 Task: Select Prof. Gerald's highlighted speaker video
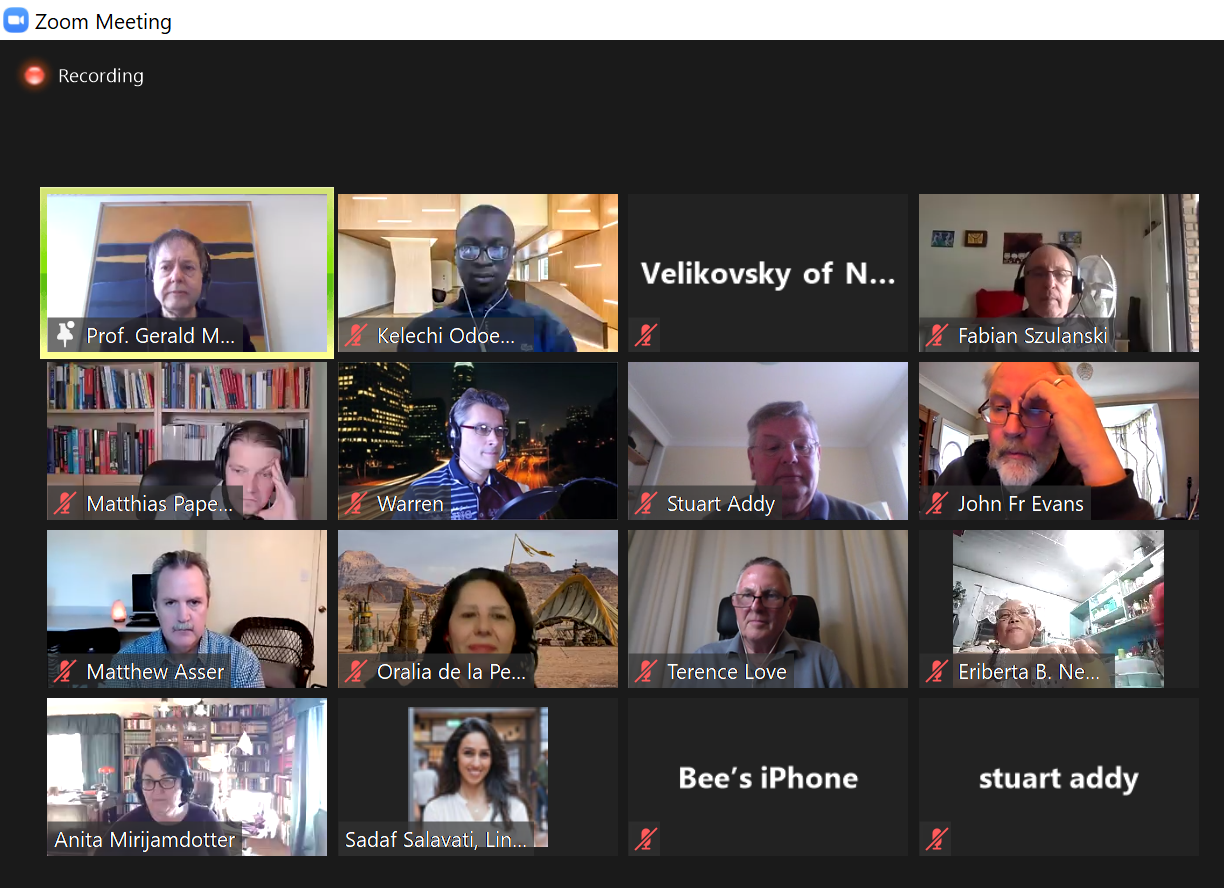pyautogui.click(x=187, y=273)
